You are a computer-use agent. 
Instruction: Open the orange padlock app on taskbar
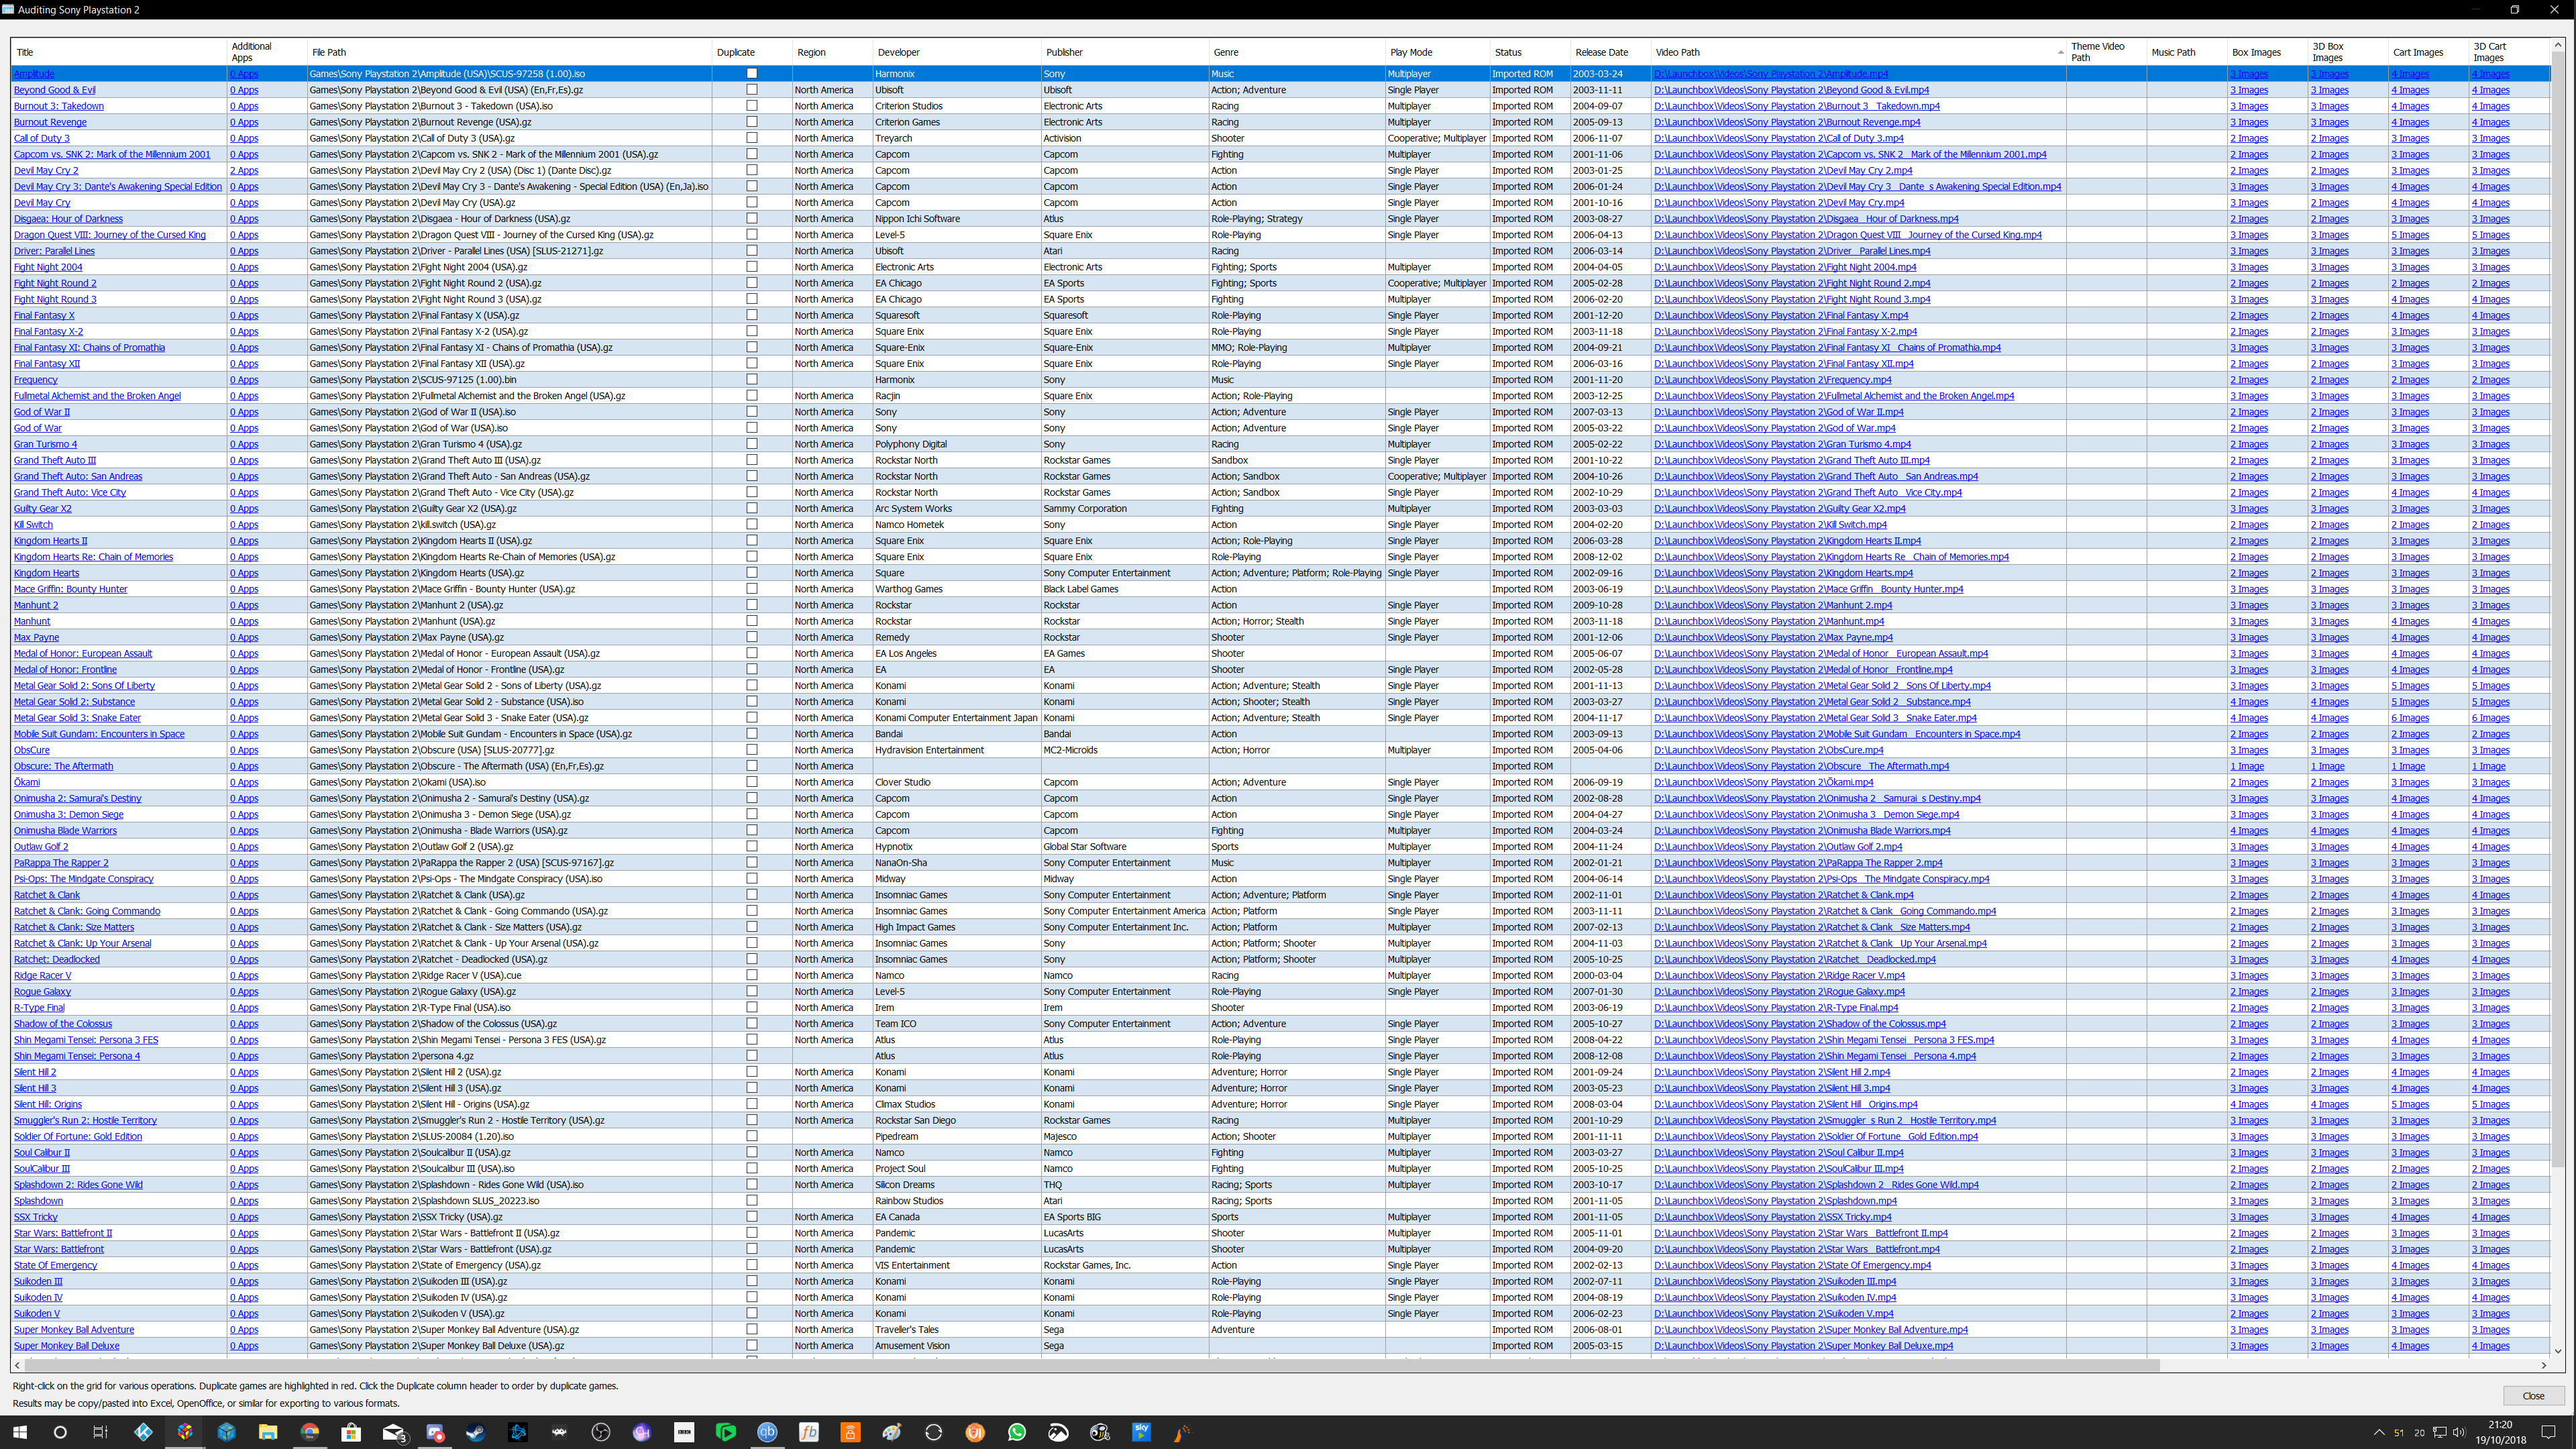850,1432
